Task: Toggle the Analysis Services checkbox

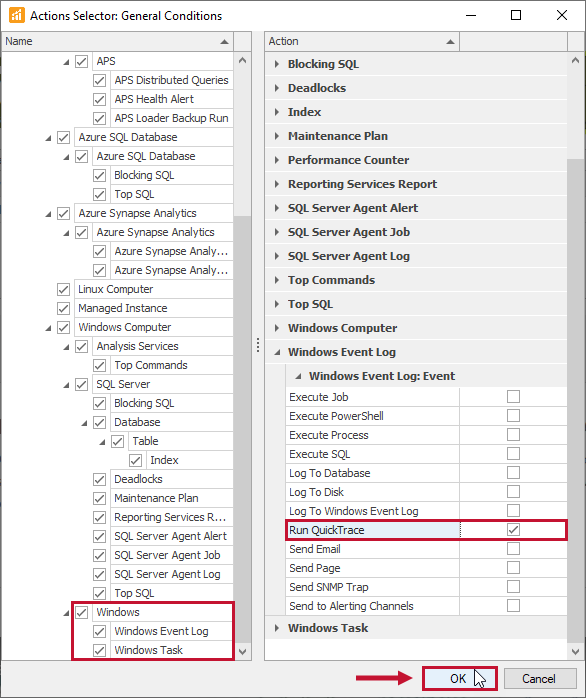Action: pyautogui.click(x=81, y=346)
